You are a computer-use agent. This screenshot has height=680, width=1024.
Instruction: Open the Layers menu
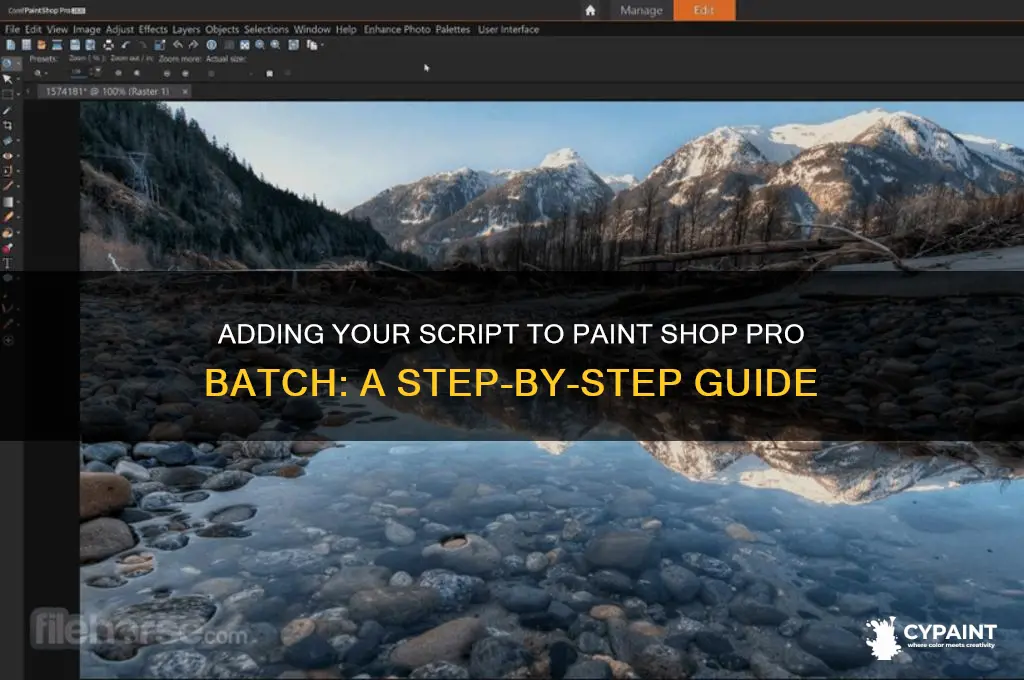[186, 29]
